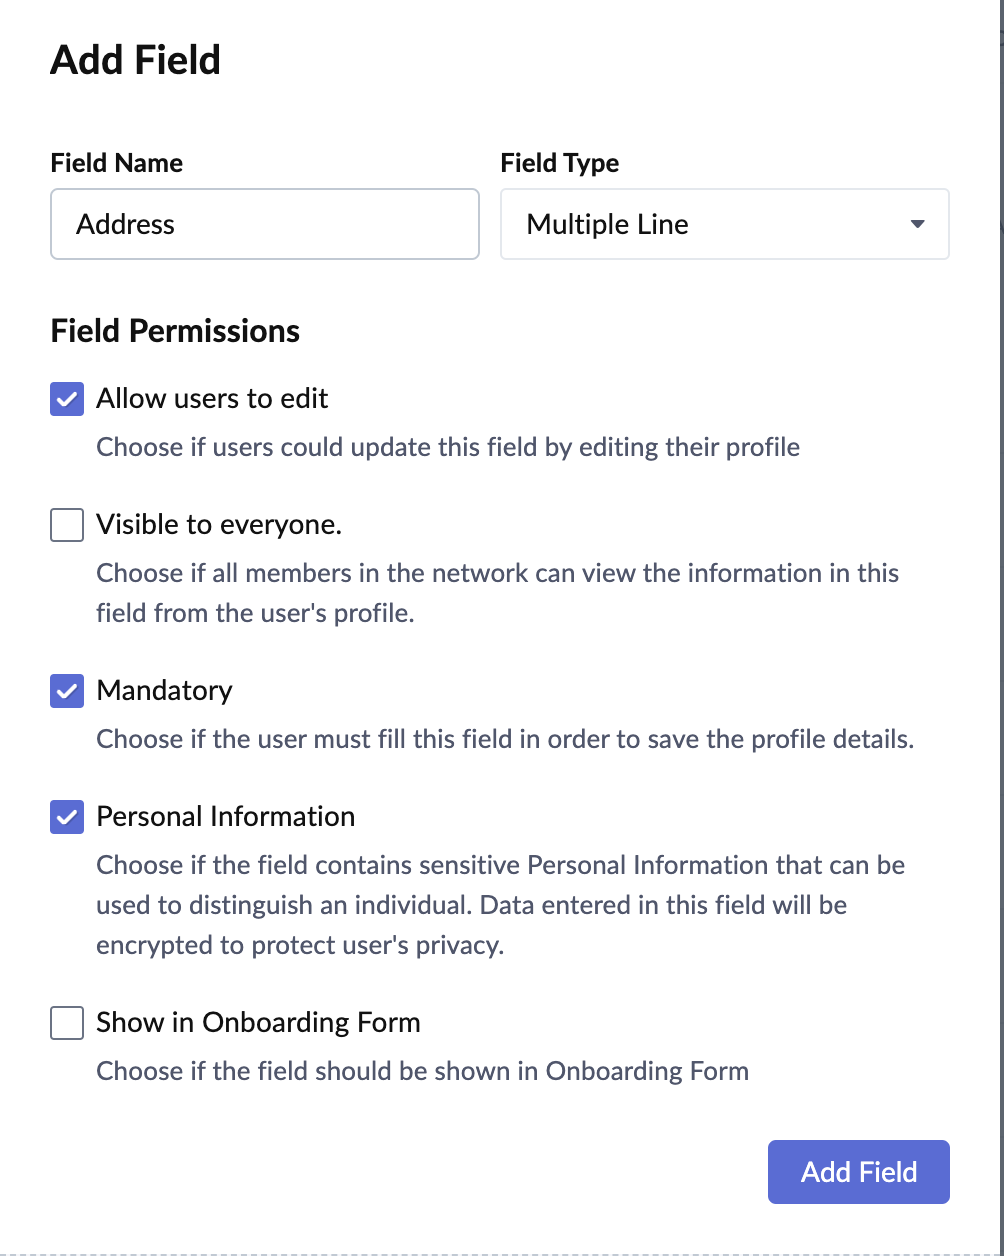Click the Field Type label

(x=559, y=163)
